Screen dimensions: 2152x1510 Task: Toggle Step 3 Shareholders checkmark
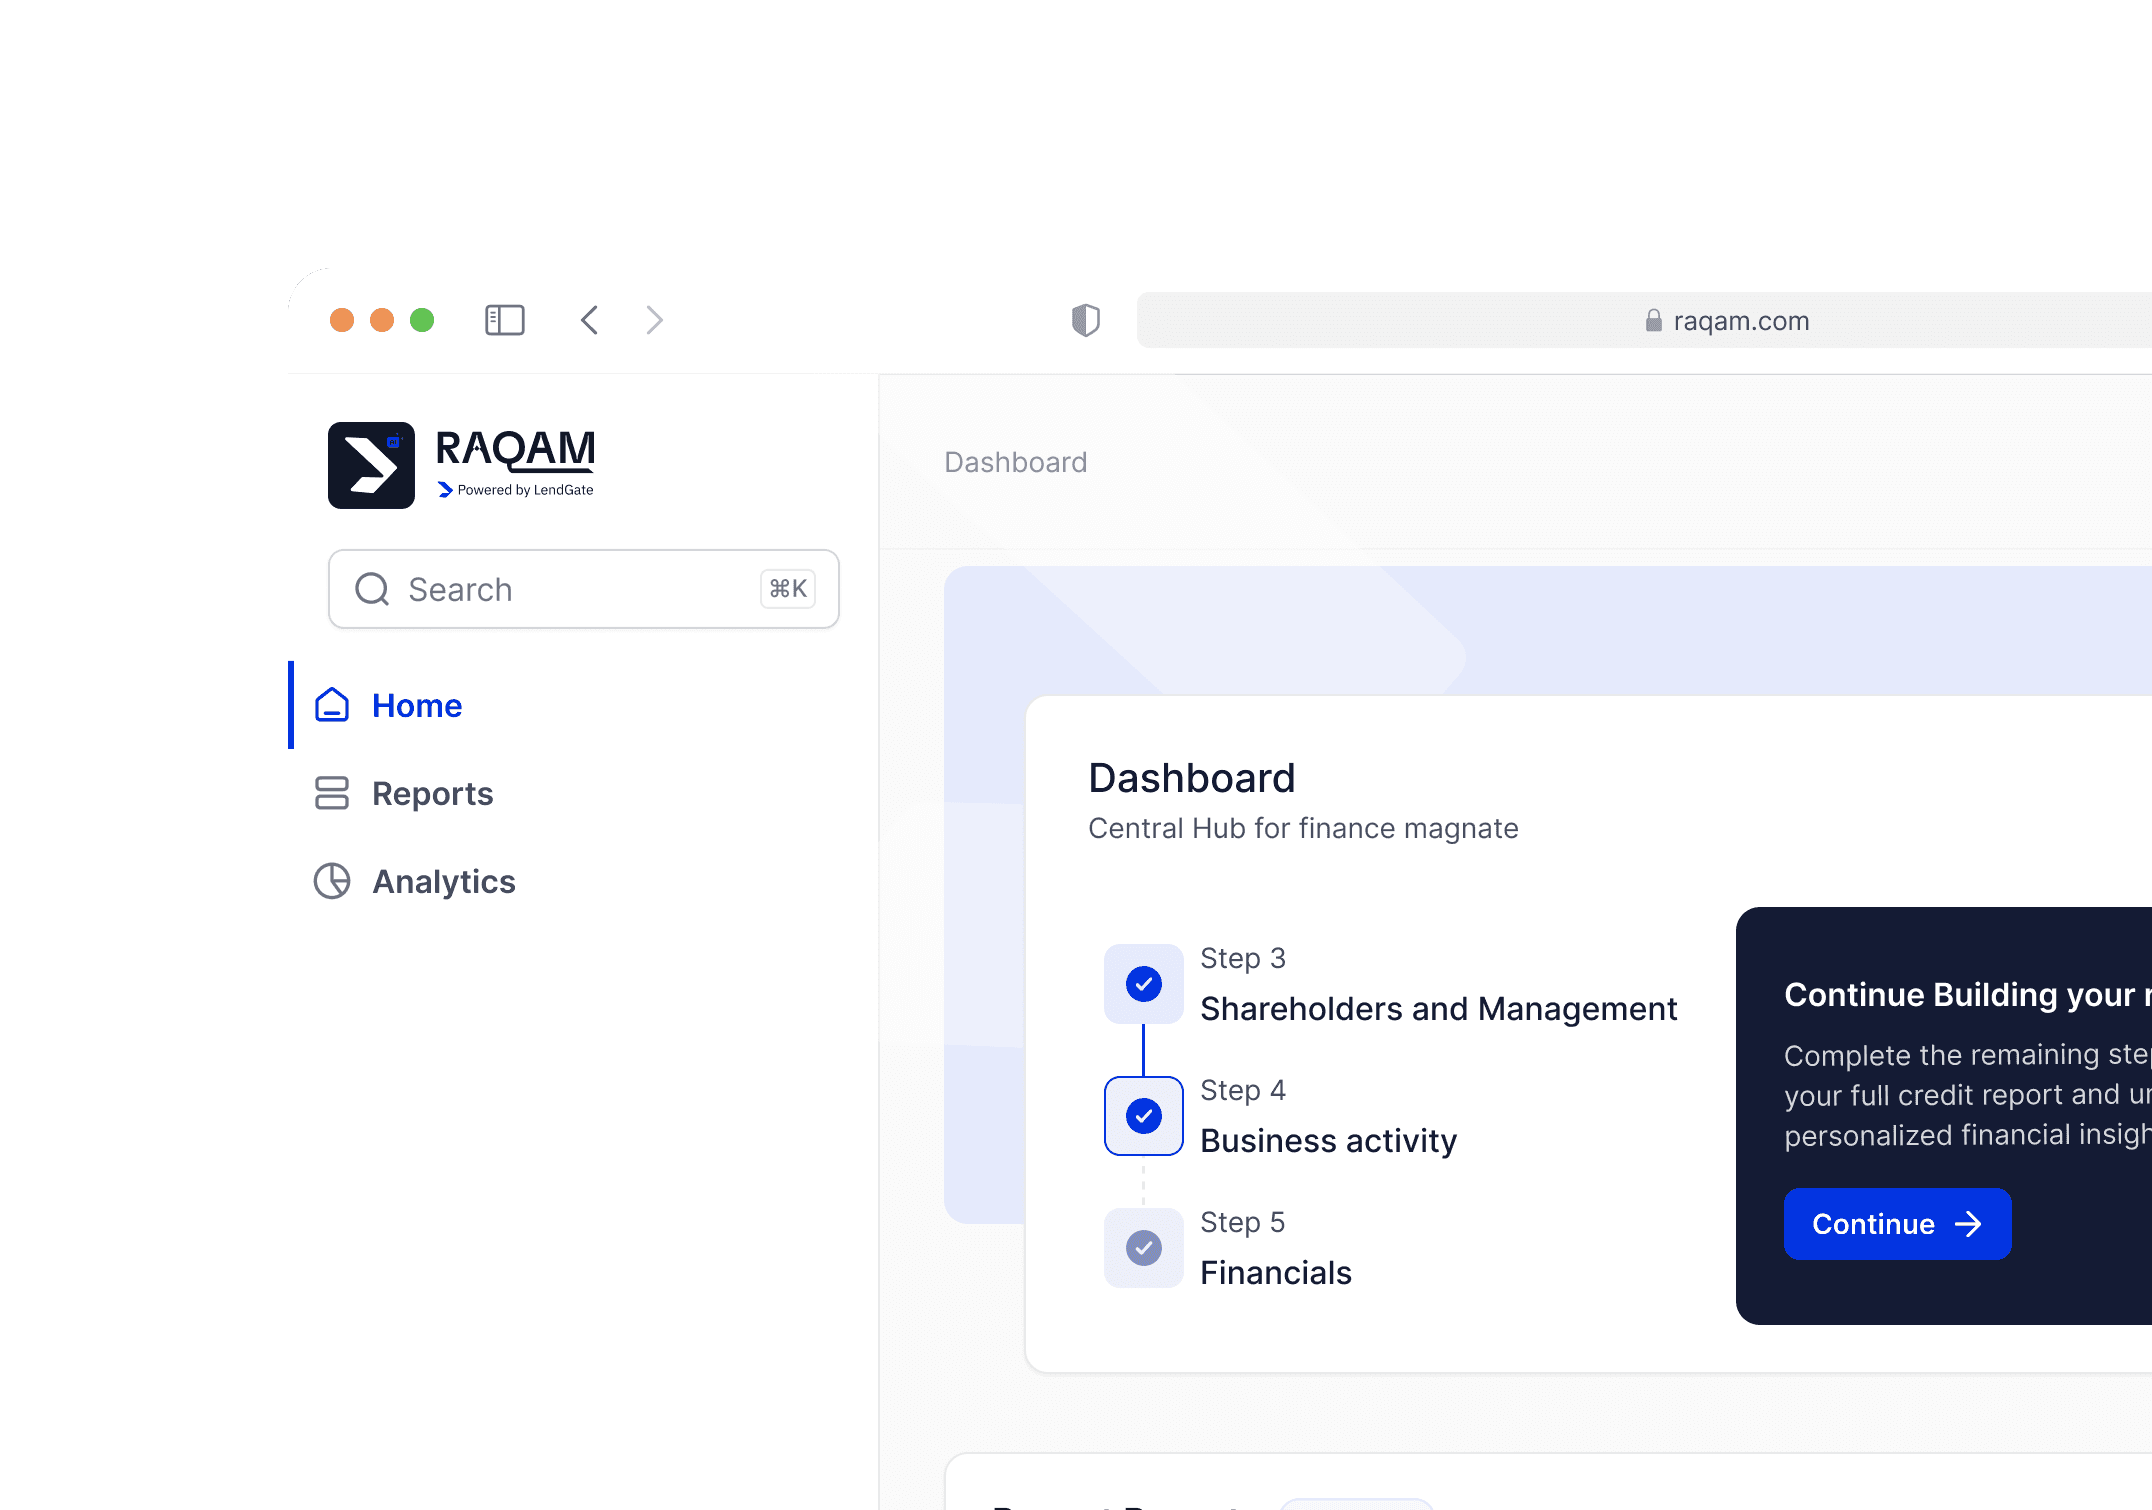tap(1143, 984)
